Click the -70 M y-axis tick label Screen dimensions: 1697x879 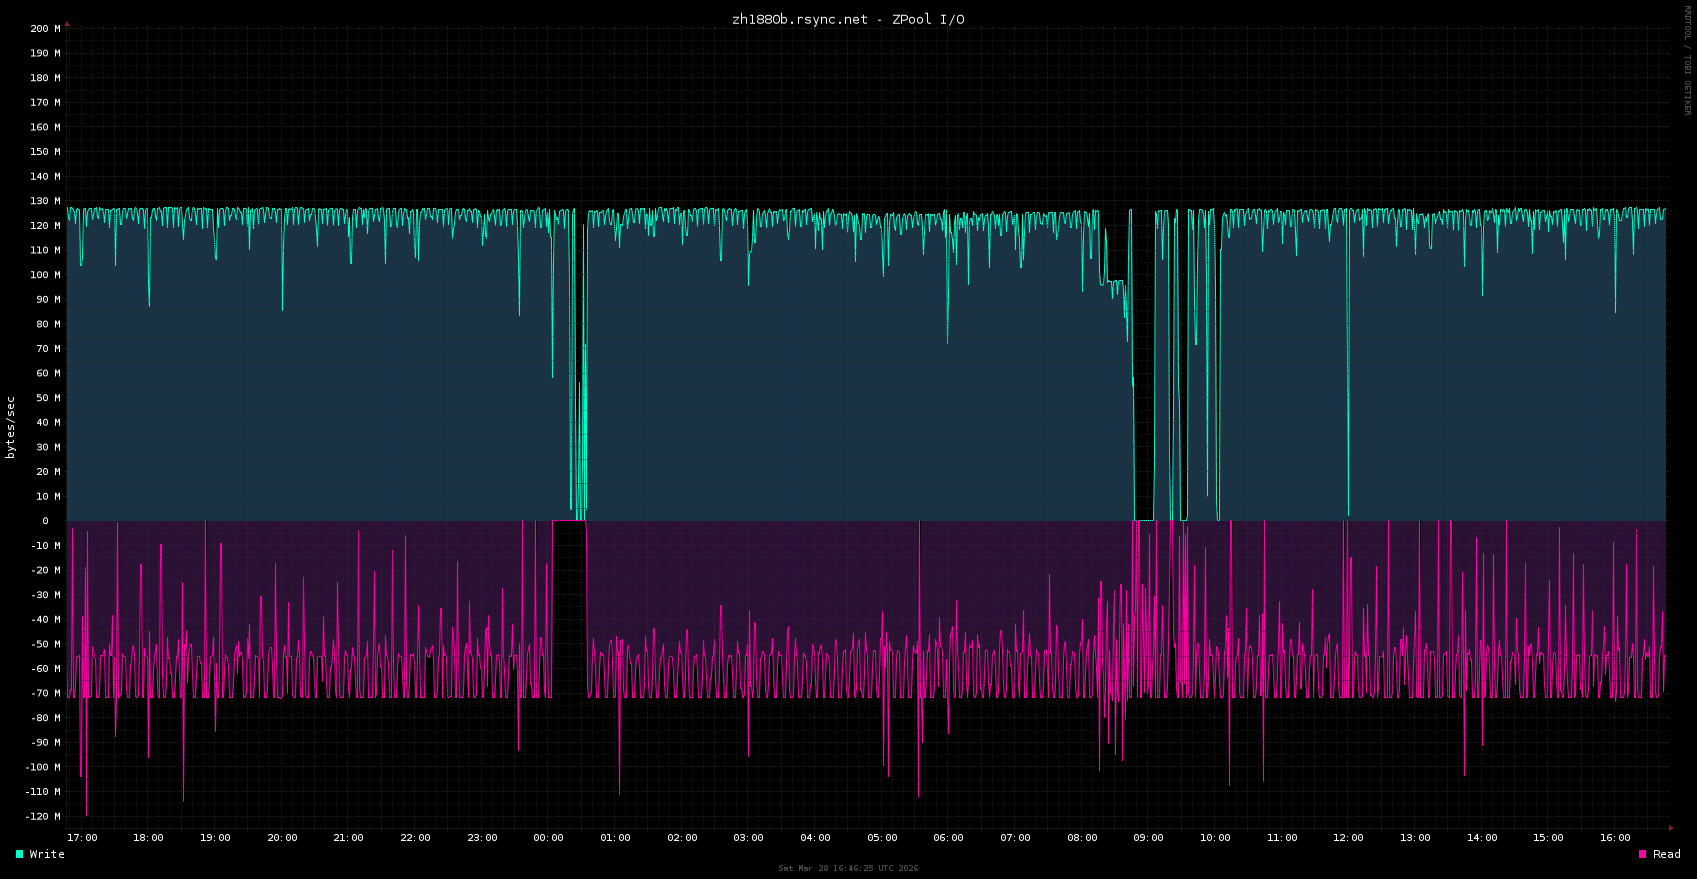[43, 693]
